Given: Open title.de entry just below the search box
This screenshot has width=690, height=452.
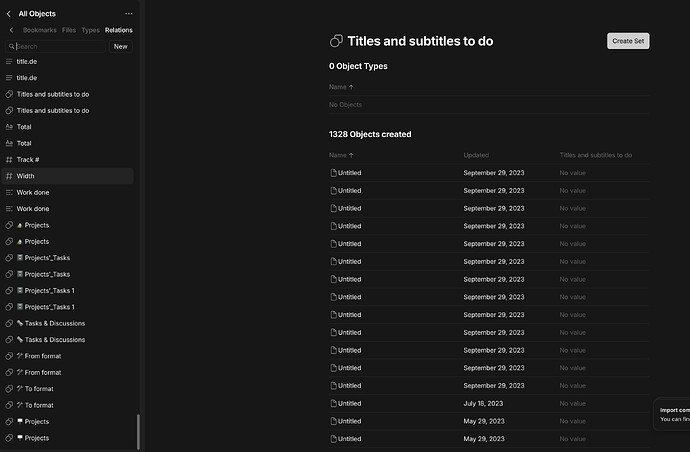Looking at the screenshot, I should (67, 62).
